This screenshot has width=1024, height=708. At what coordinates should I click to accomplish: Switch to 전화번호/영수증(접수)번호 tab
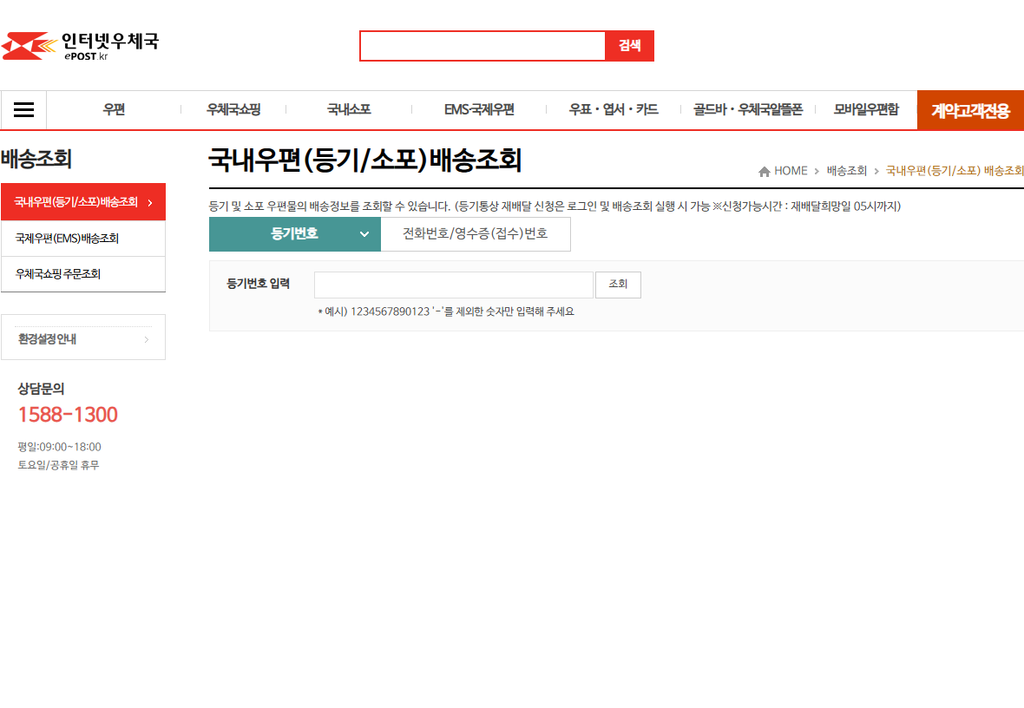[475, 234]
